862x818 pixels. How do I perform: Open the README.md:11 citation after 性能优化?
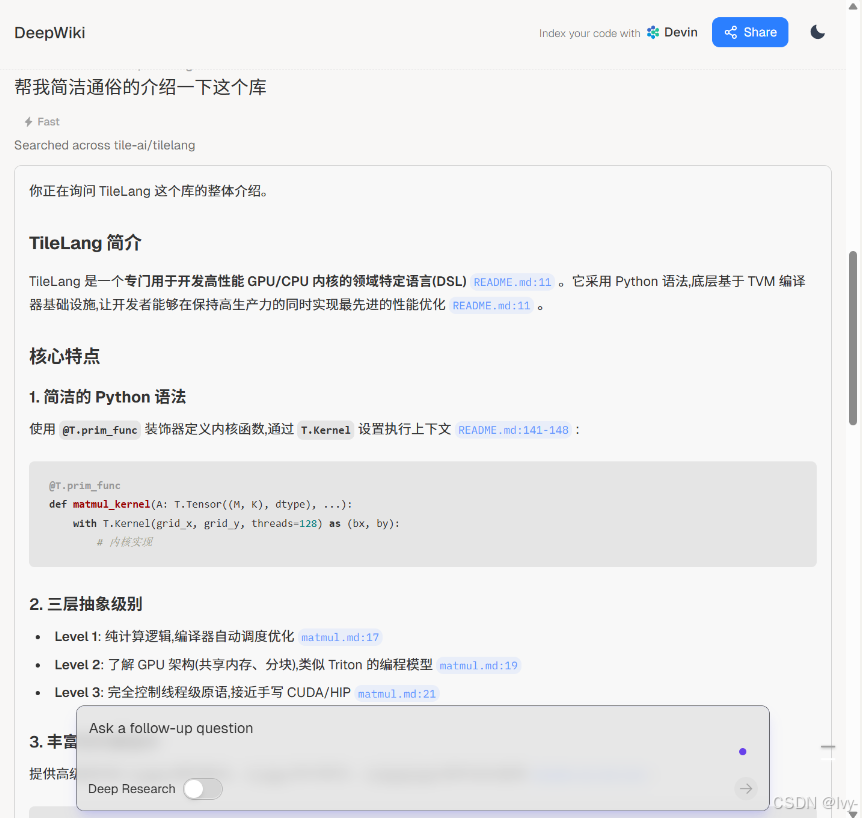pos(491,306)
